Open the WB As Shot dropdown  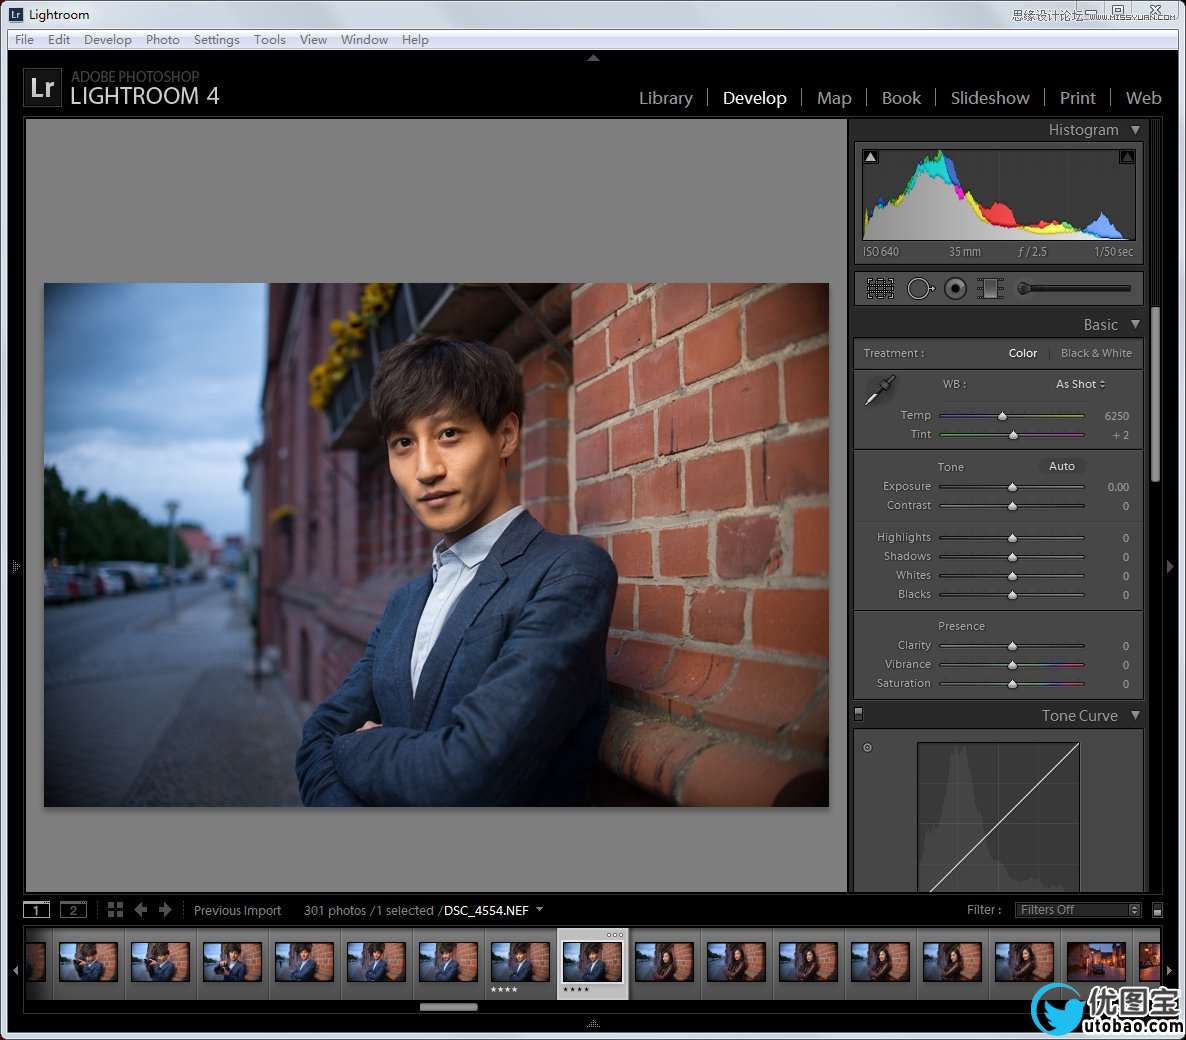pos(1080,384)
